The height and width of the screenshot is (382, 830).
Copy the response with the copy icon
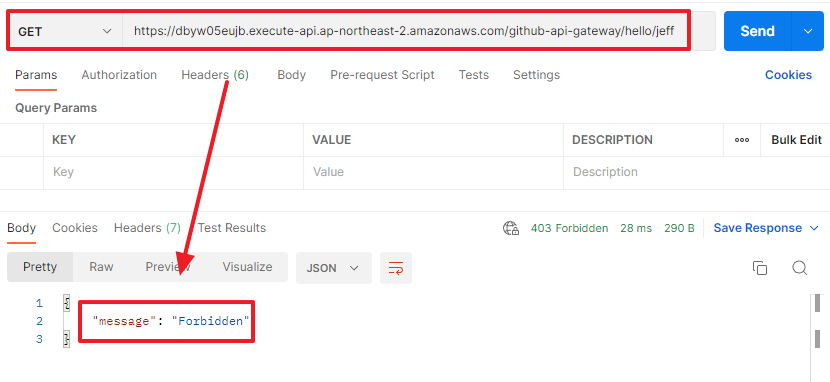pyautogui.click(x=760, y=268)
